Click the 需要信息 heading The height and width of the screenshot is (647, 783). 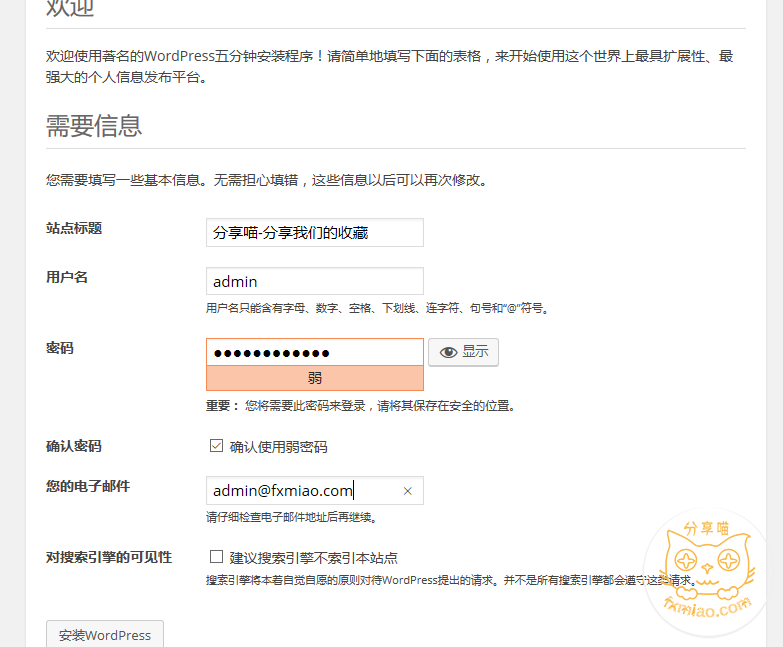(94, 125)
